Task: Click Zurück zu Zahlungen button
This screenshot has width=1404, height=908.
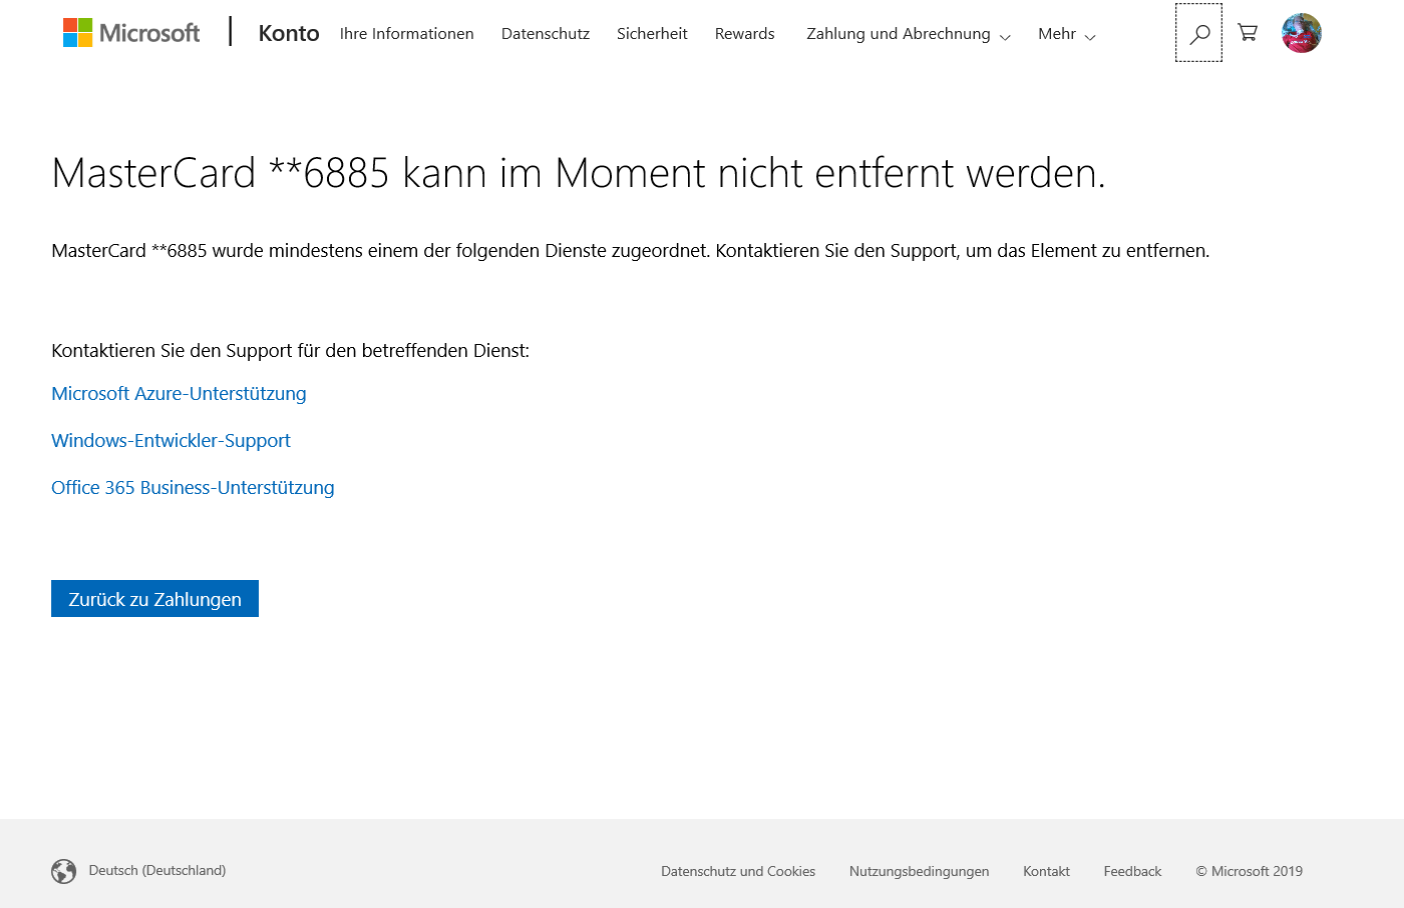Action: coord(155,599)
